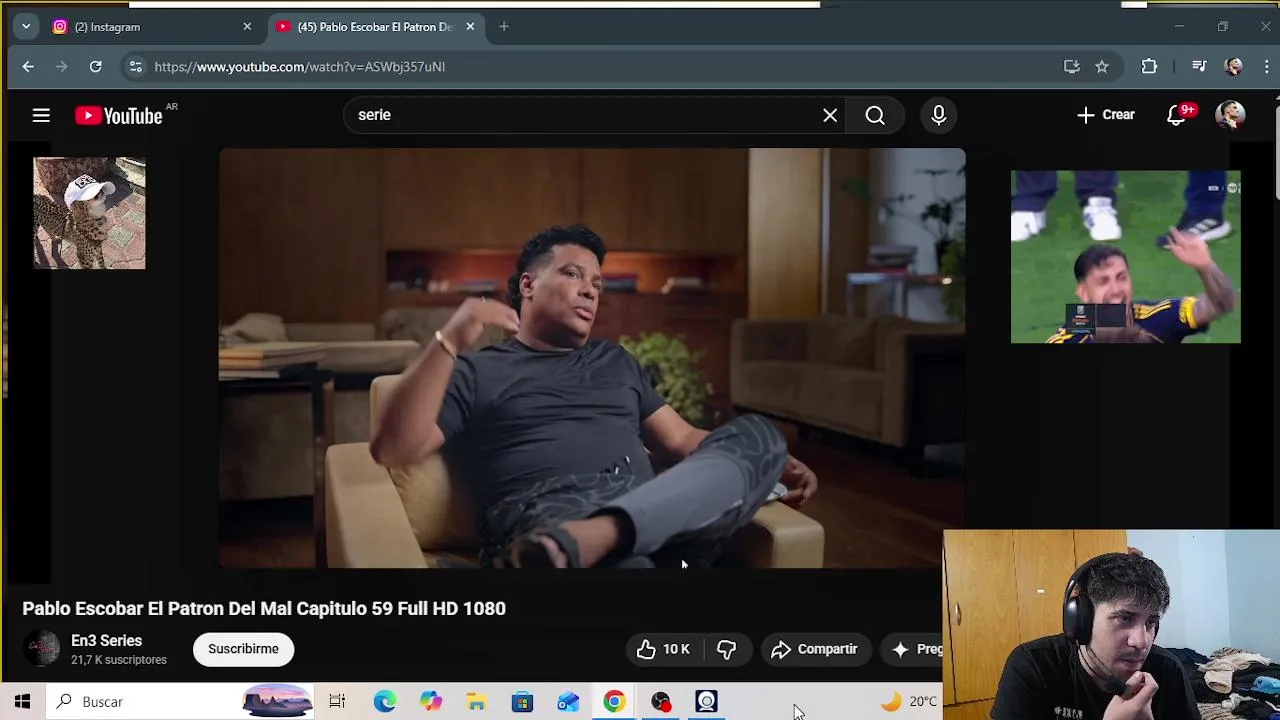Open the YouTube hamburger guide menu

(x=41, y=116)
